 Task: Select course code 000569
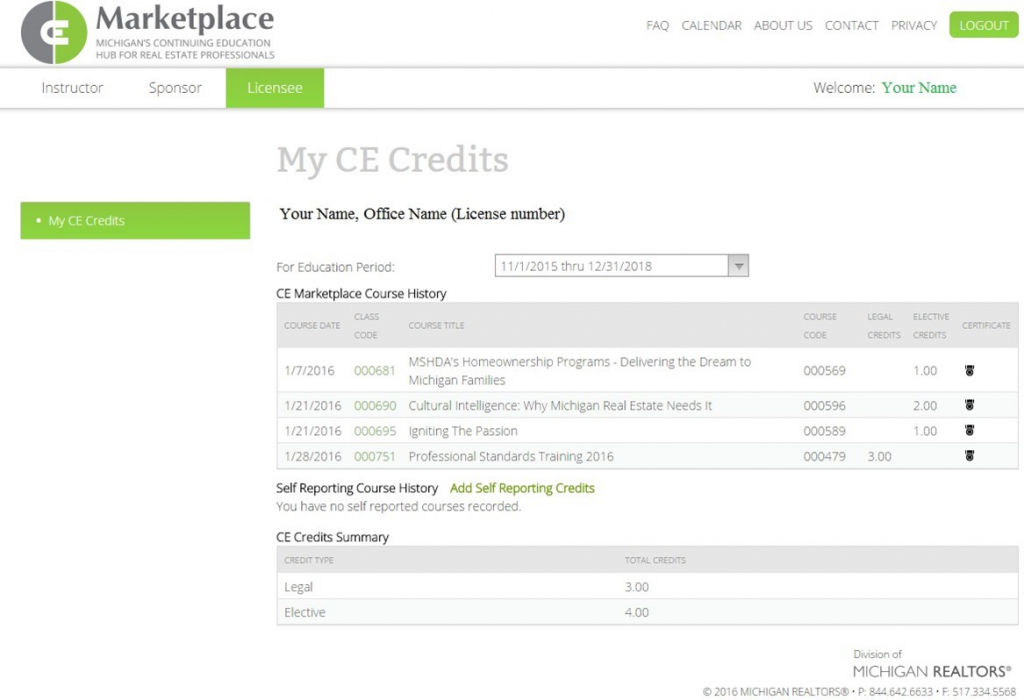824,370
